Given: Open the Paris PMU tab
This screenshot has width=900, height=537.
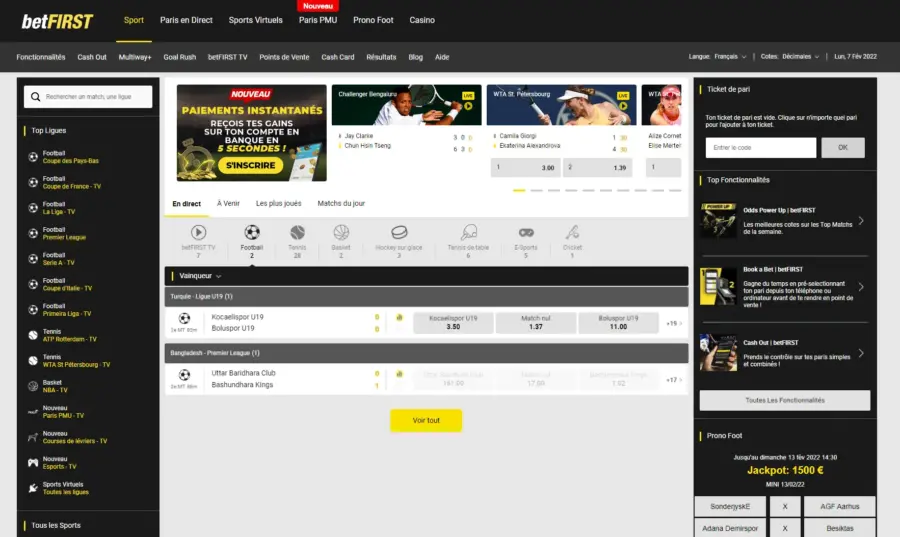Looking at the screenshot, I should tap(318, 20).
